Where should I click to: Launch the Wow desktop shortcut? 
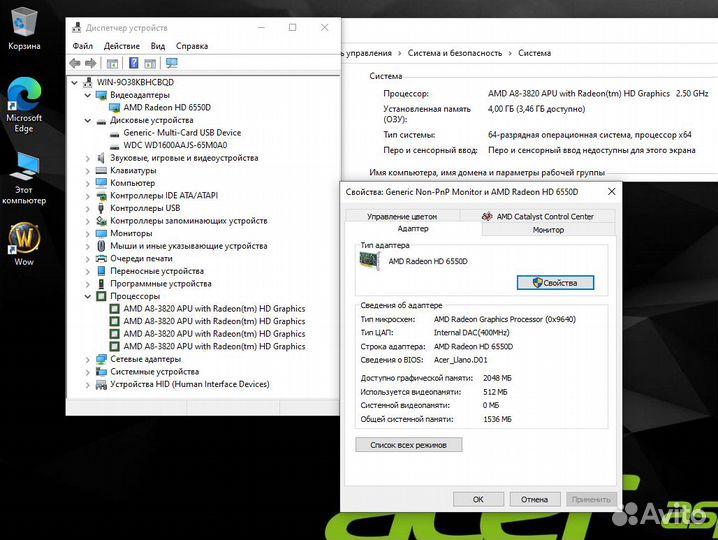24,244
